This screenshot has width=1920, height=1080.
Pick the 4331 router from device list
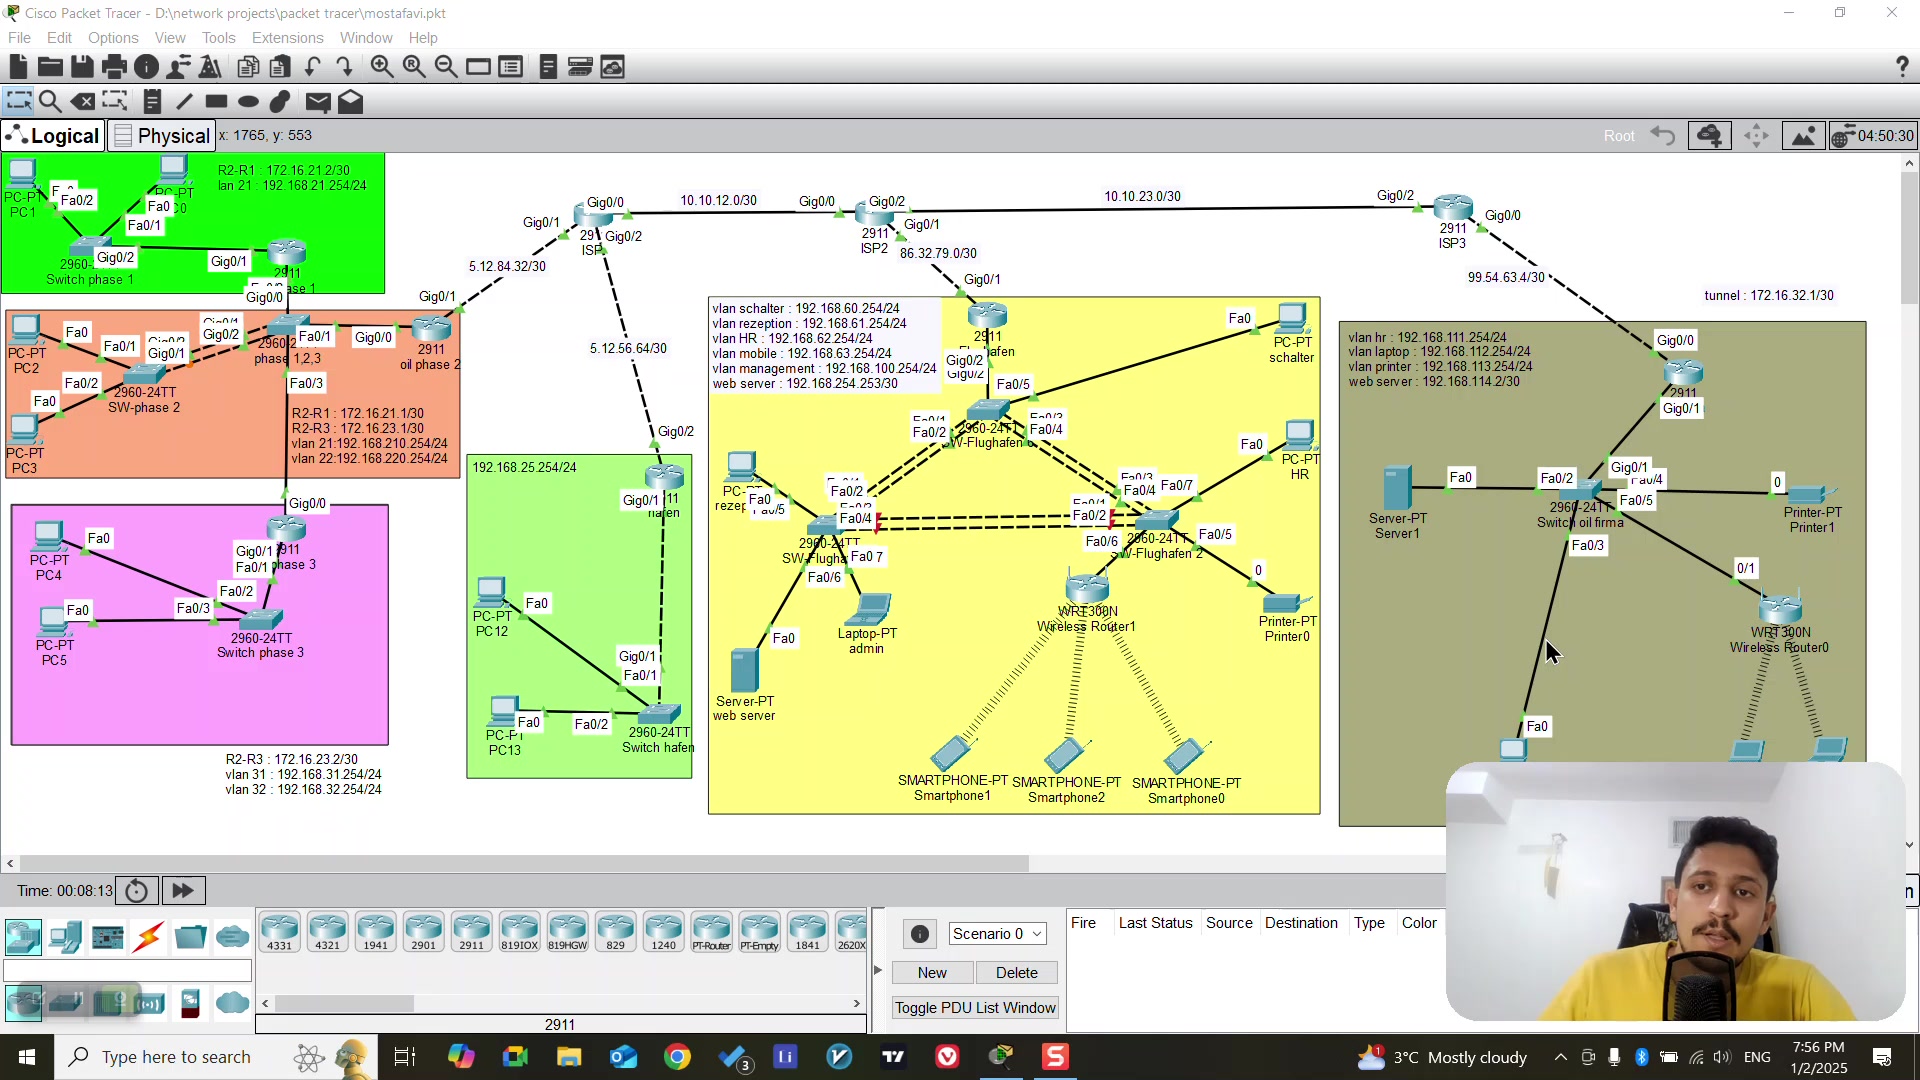(x=280, y=932)
